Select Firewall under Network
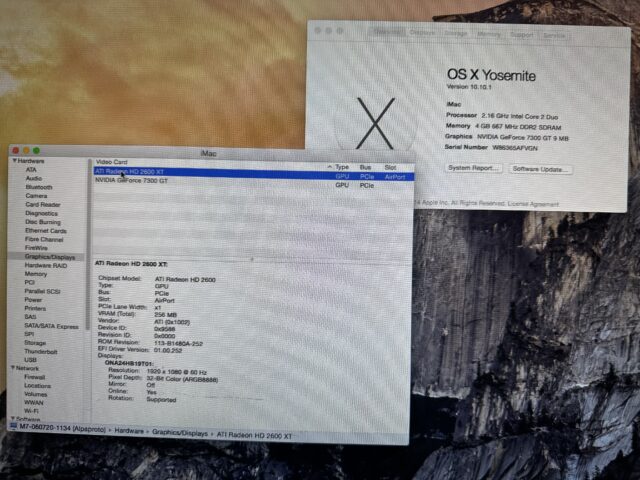 click(35, 377)
